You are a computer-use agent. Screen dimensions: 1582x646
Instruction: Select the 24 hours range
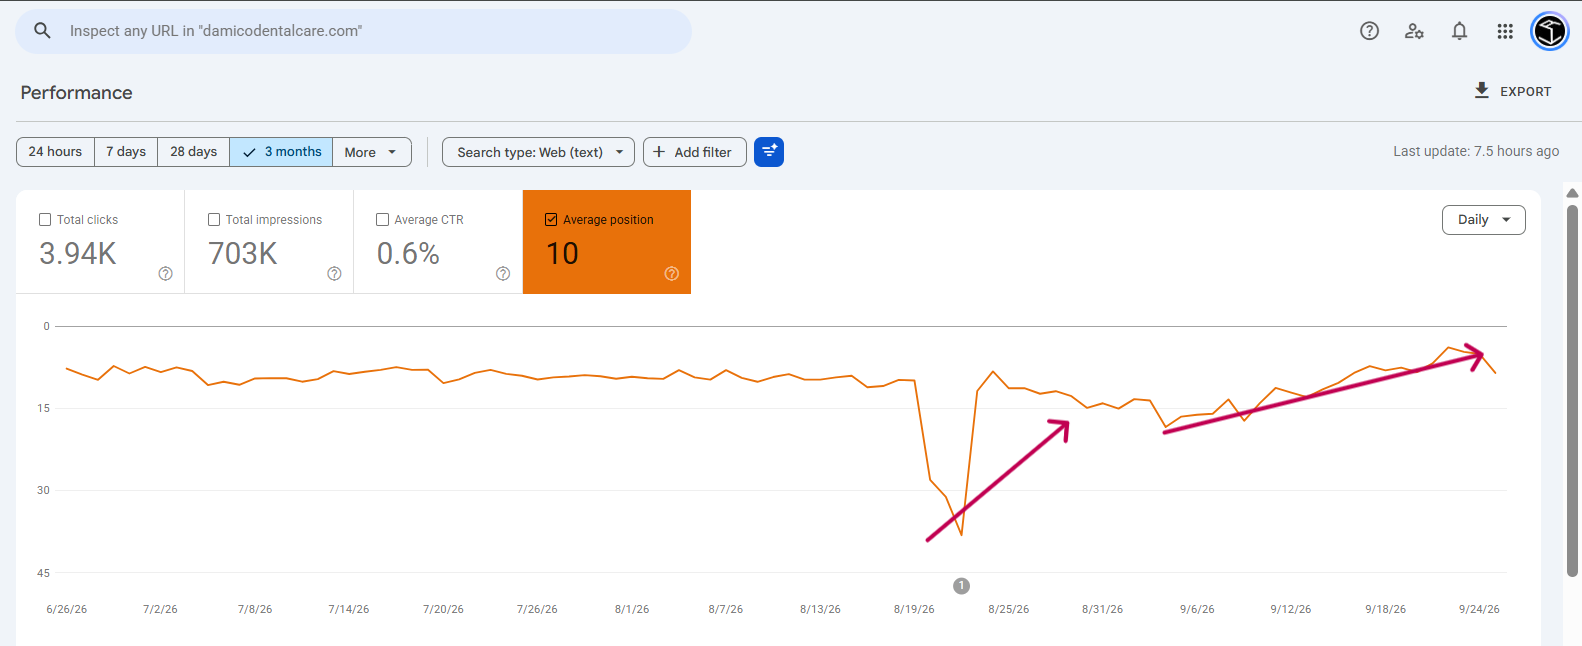pyautogui.click(x=55, y=152)
